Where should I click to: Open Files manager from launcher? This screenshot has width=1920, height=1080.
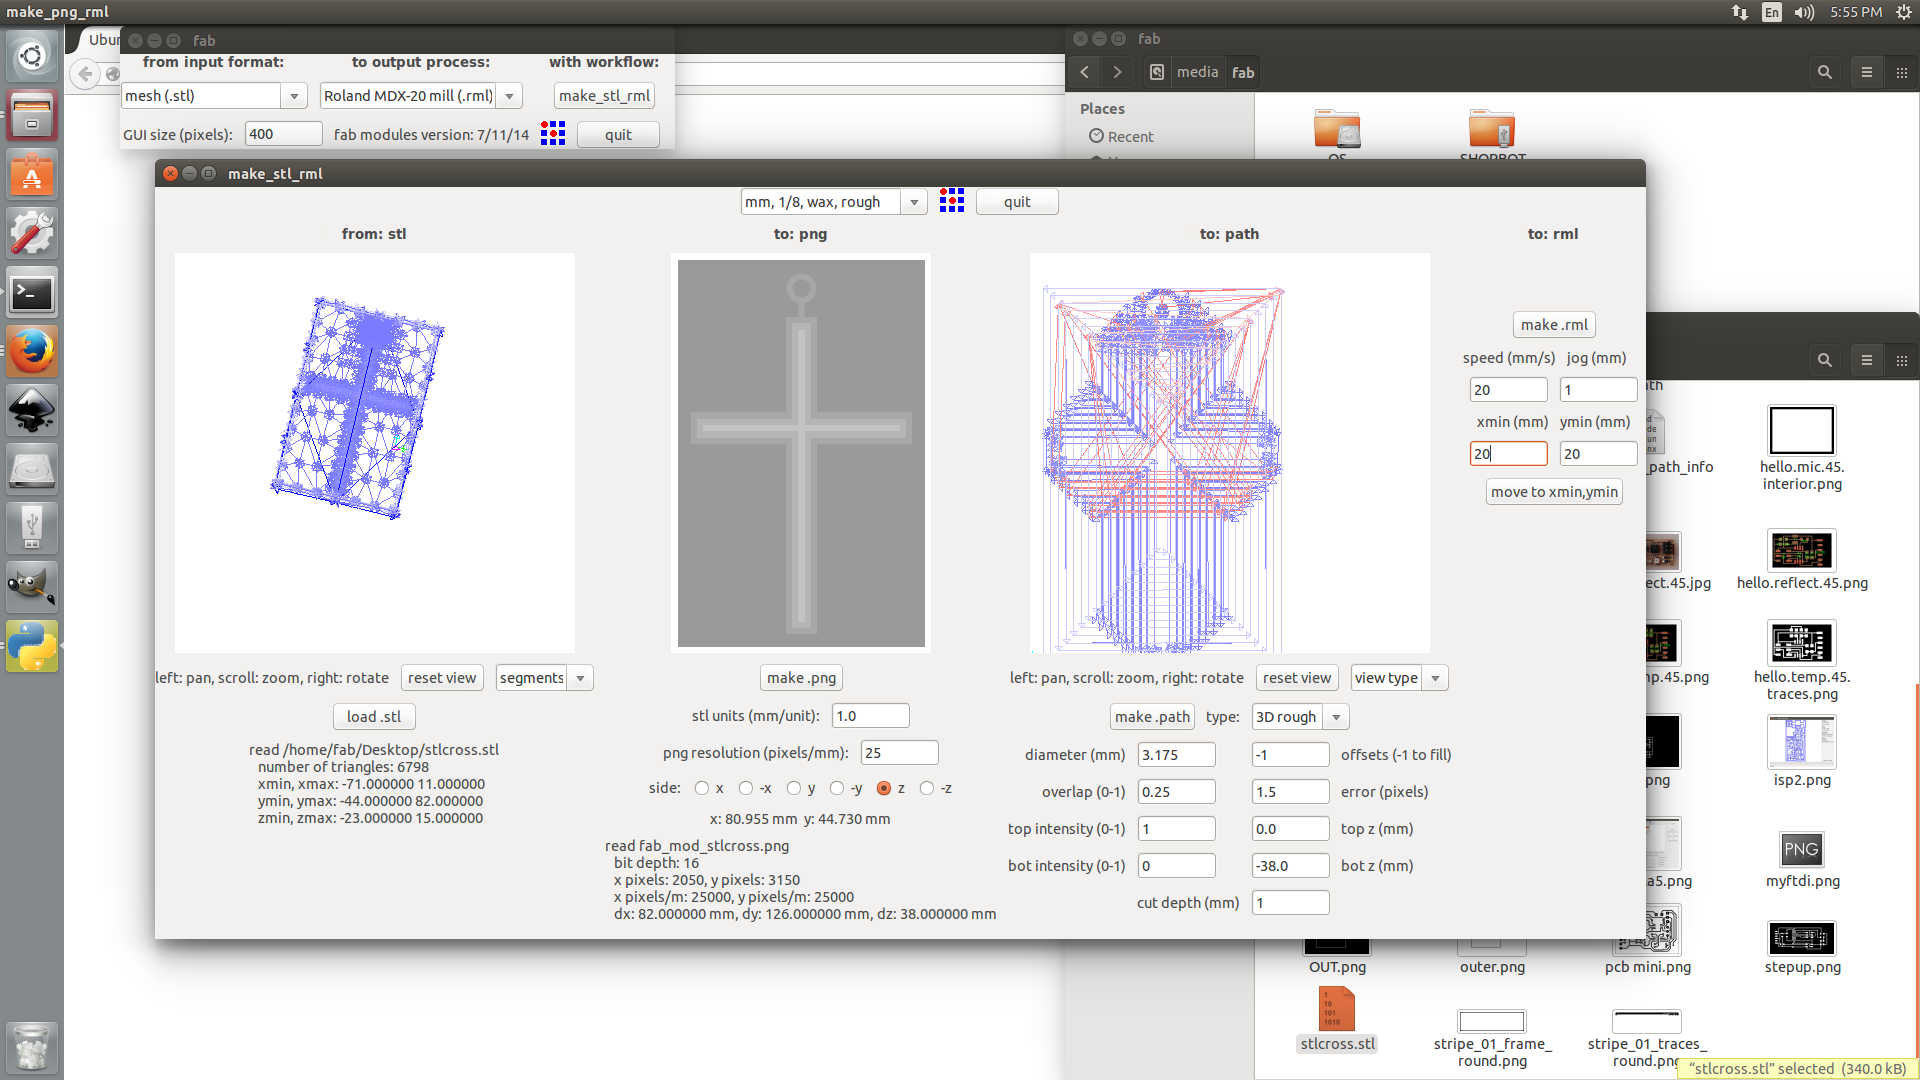[32, 115]
